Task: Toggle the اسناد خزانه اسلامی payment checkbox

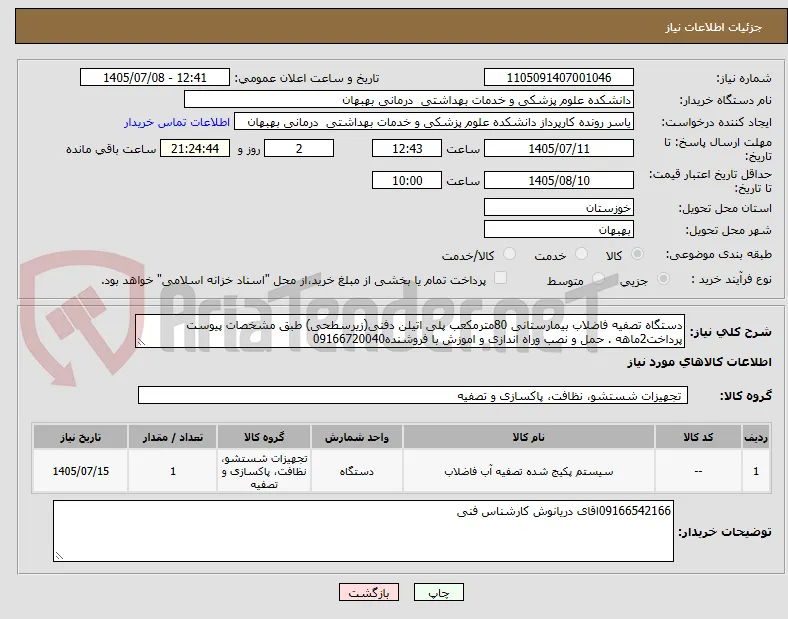Action: pyautogui.click(x=500, y=278)
